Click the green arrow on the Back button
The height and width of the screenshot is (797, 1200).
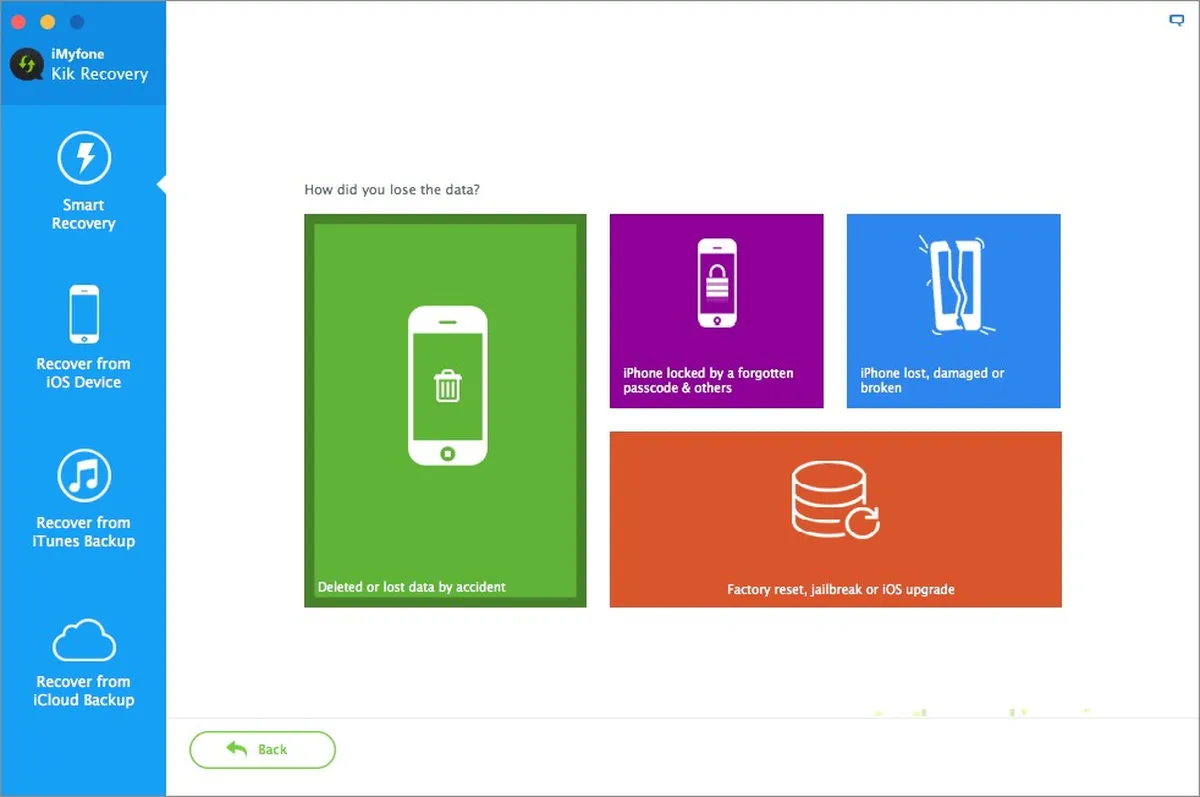tap(237, 748)
